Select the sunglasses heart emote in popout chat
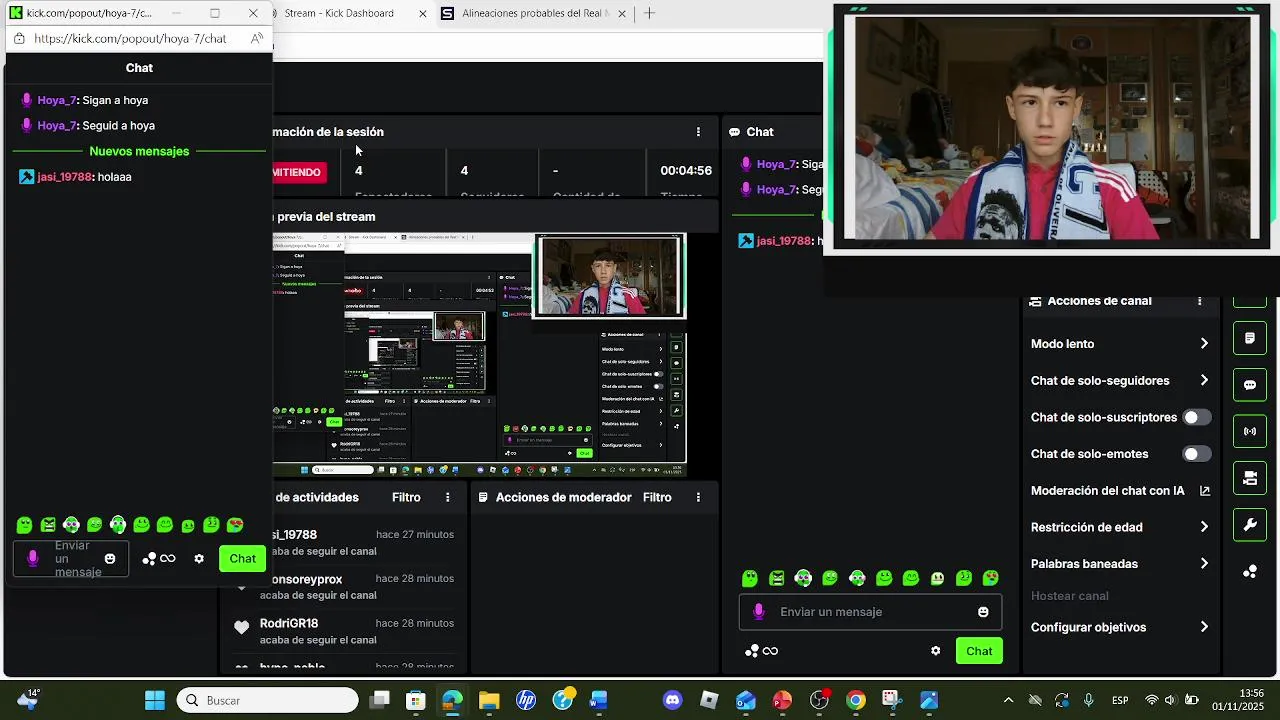1280x720 pixels. coord(235,525)
